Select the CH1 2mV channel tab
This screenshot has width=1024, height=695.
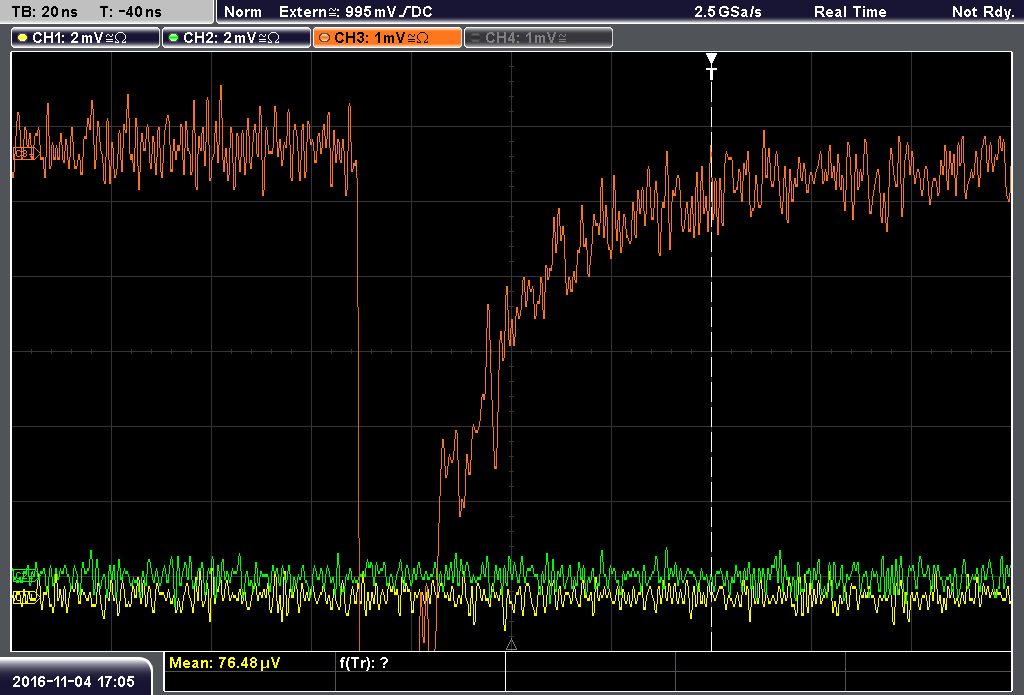click(x=86, y=38)
